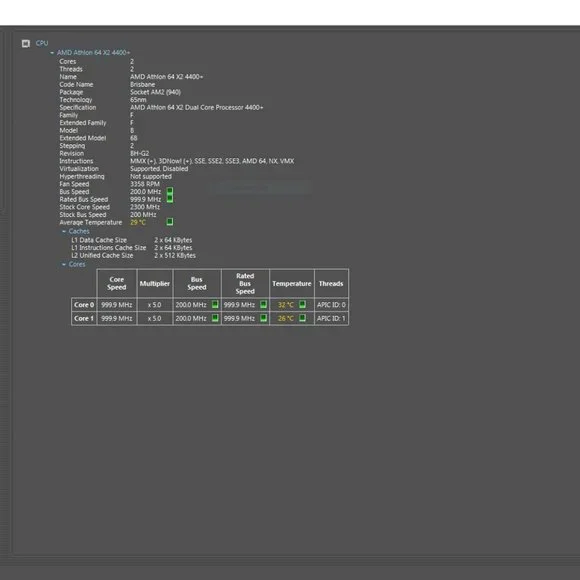Select the Core 0 row label

pyautogui.click(x=84, y=305)
